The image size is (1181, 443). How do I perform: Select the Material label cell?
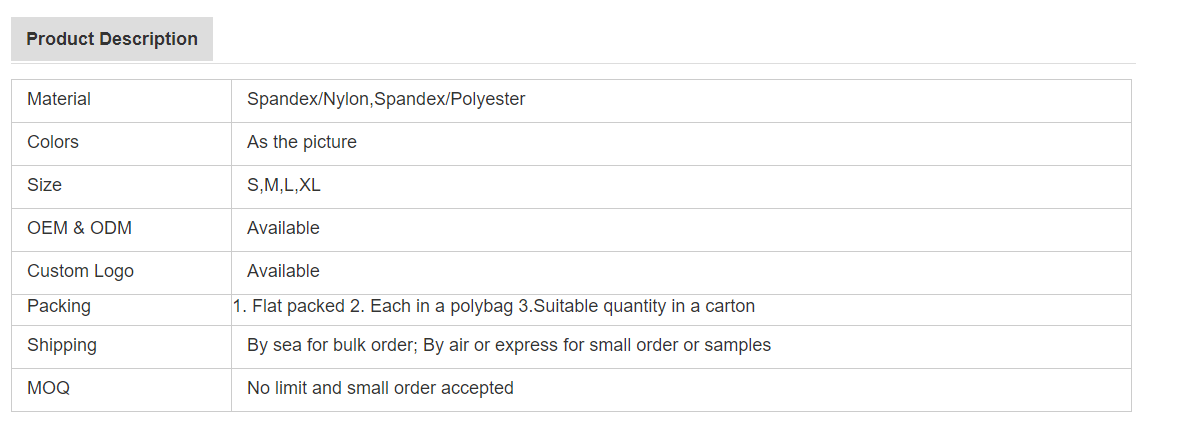[59, 99]
